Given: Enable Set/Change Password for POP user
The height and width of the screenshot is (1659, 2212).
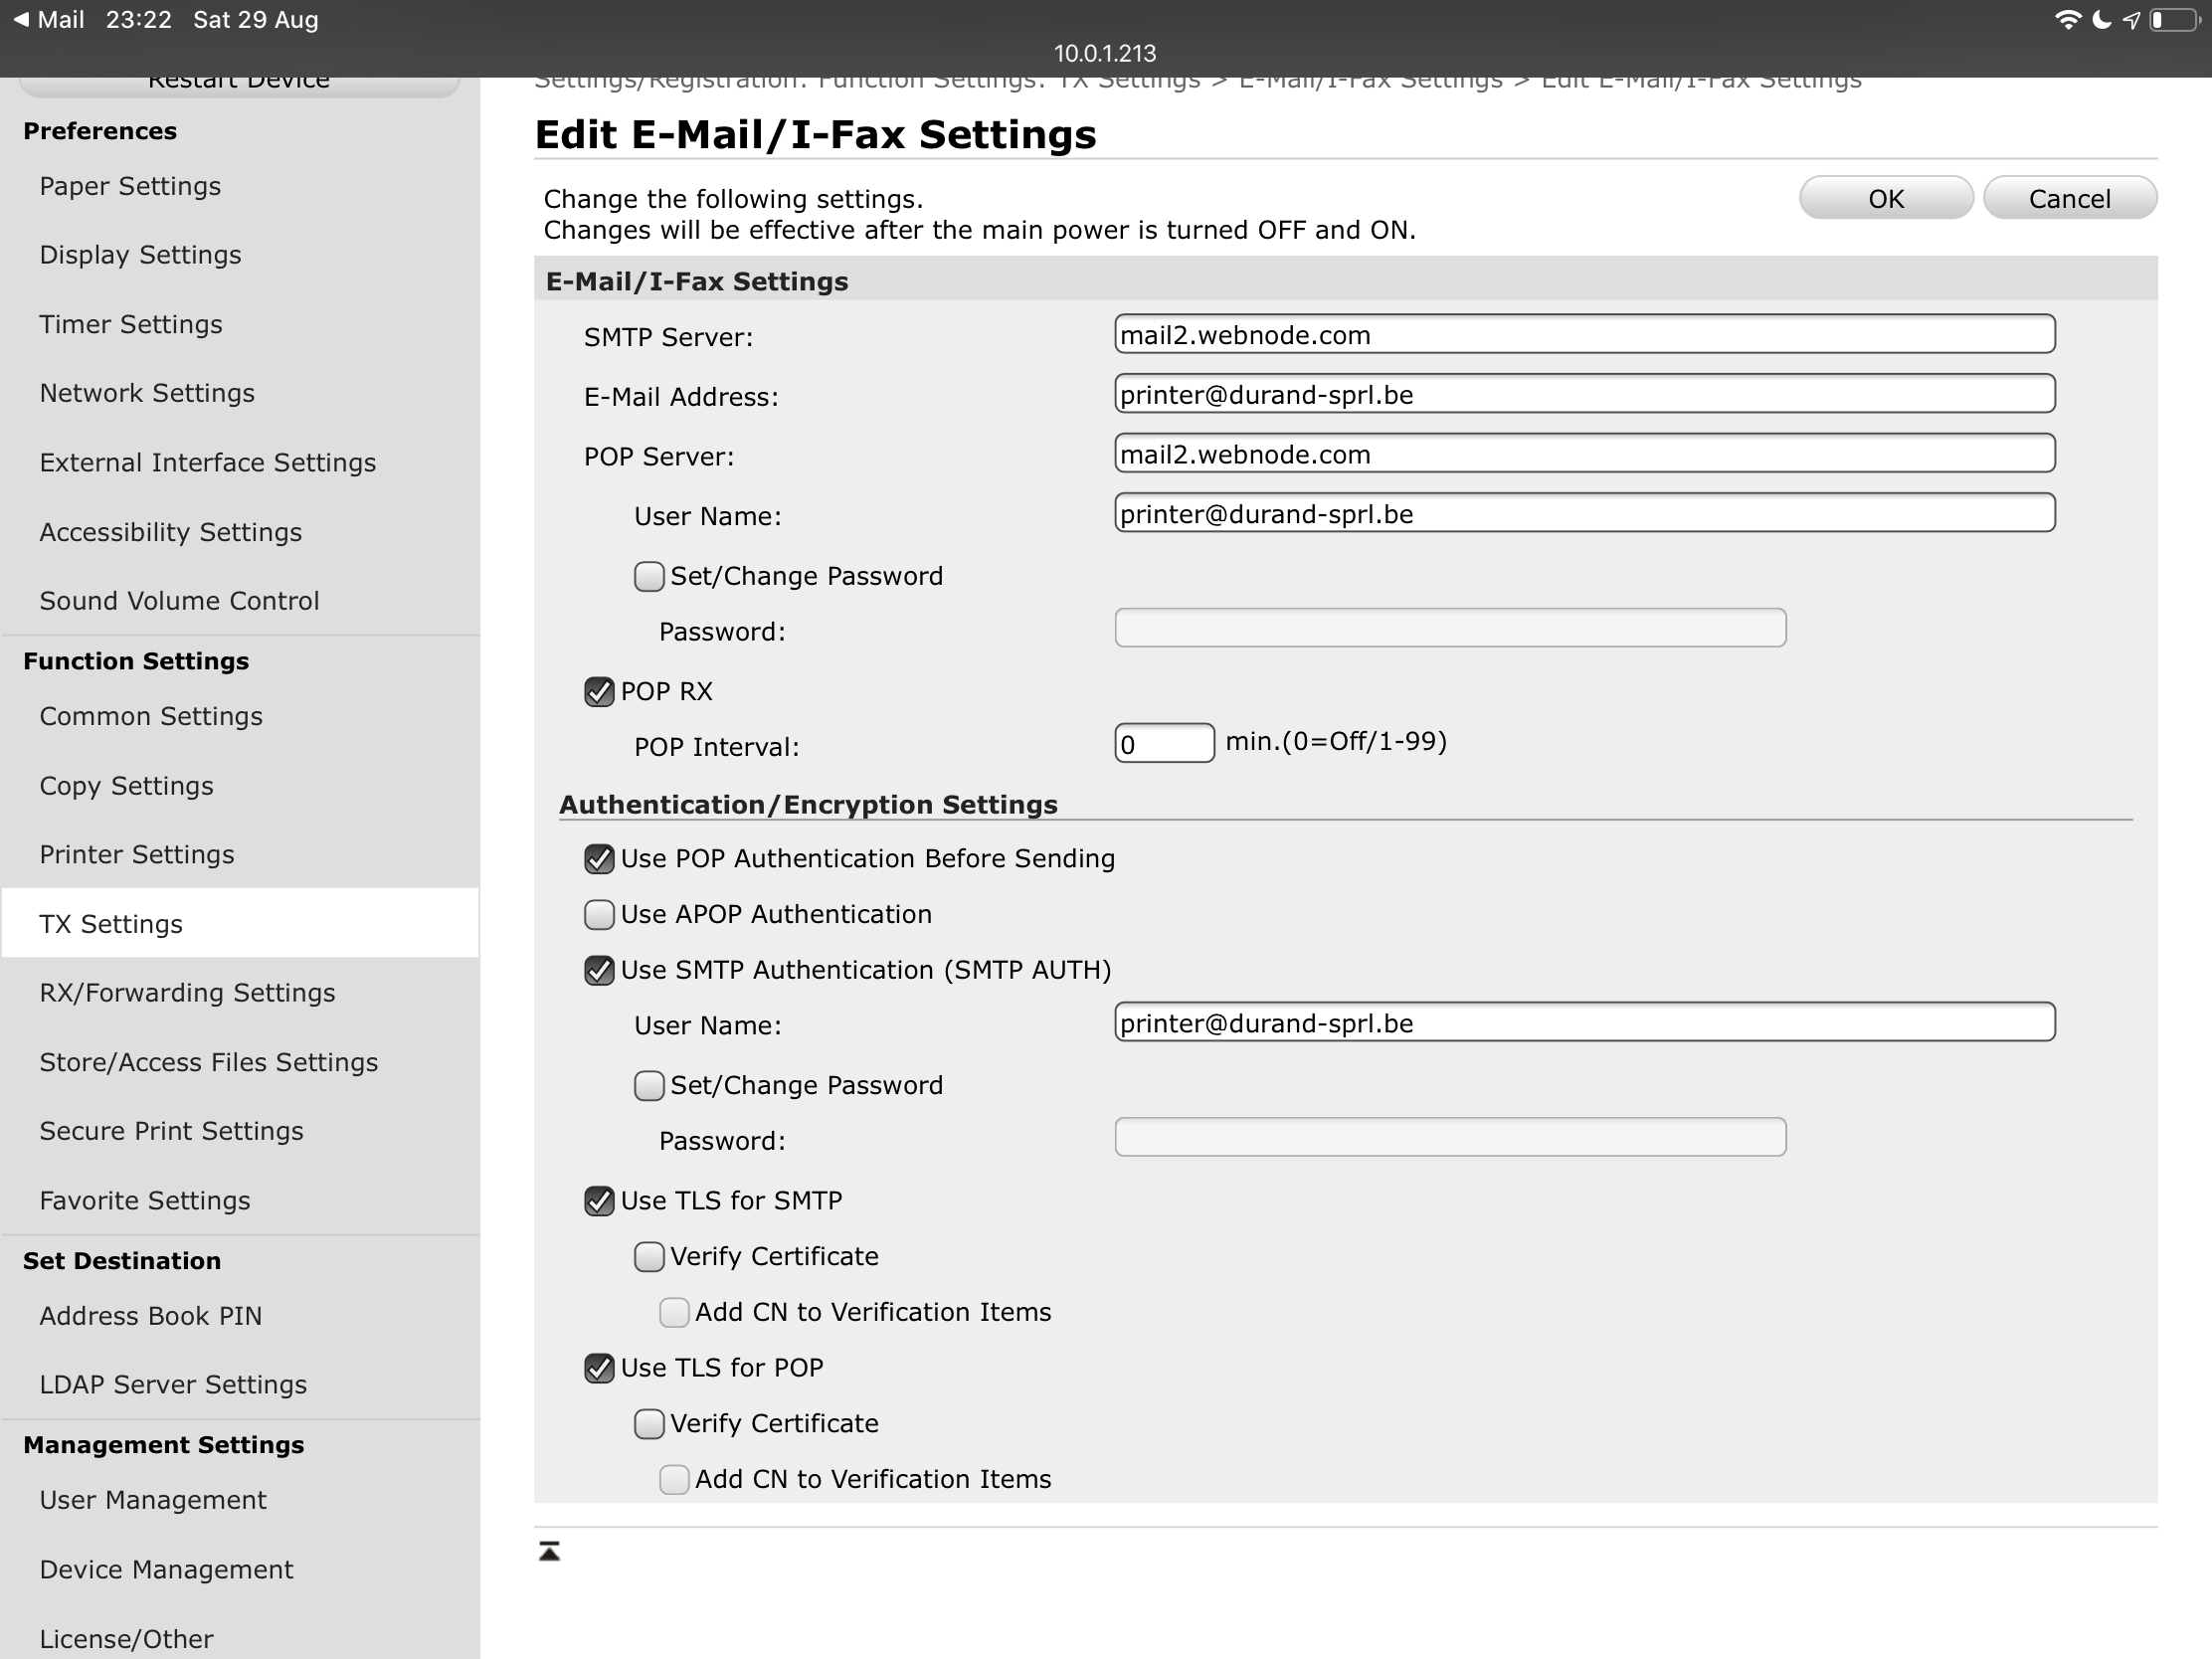Looking at the screenshot, I should point(649,577).
